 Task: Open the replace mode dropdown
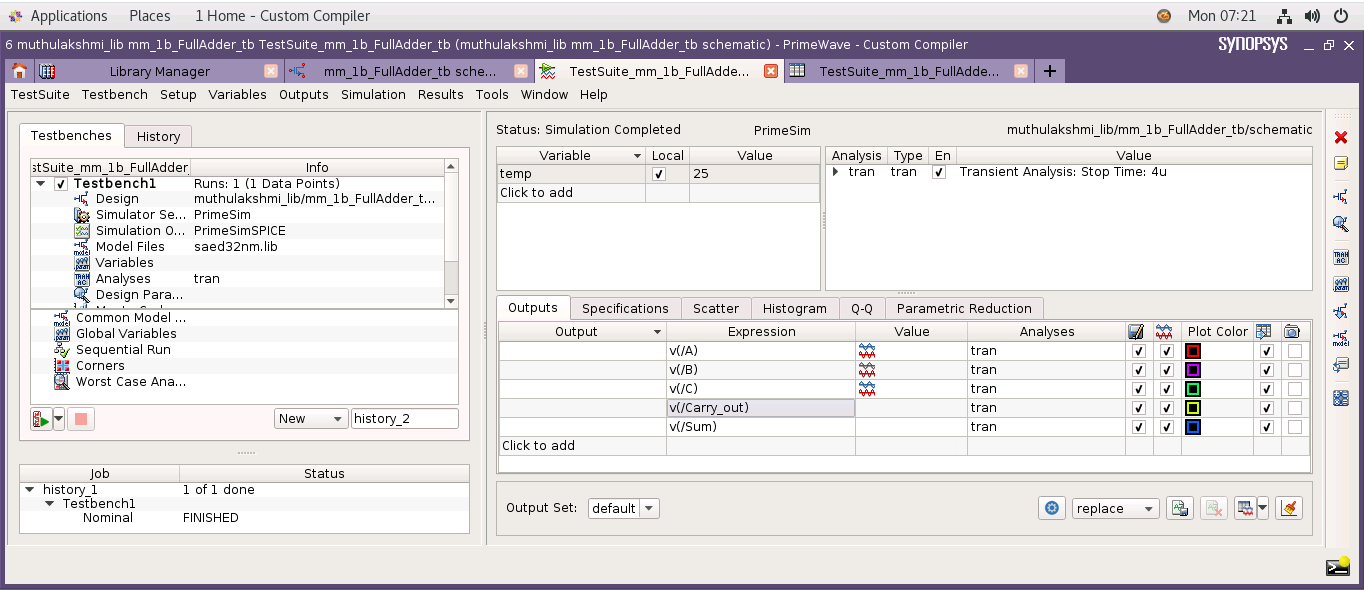tap(1115, 508)
